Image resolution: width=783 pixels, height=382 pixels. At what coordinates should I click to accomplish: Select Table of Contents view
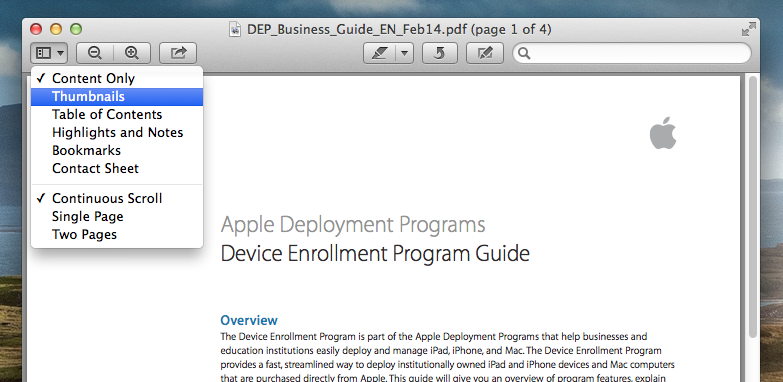[117, 114]
